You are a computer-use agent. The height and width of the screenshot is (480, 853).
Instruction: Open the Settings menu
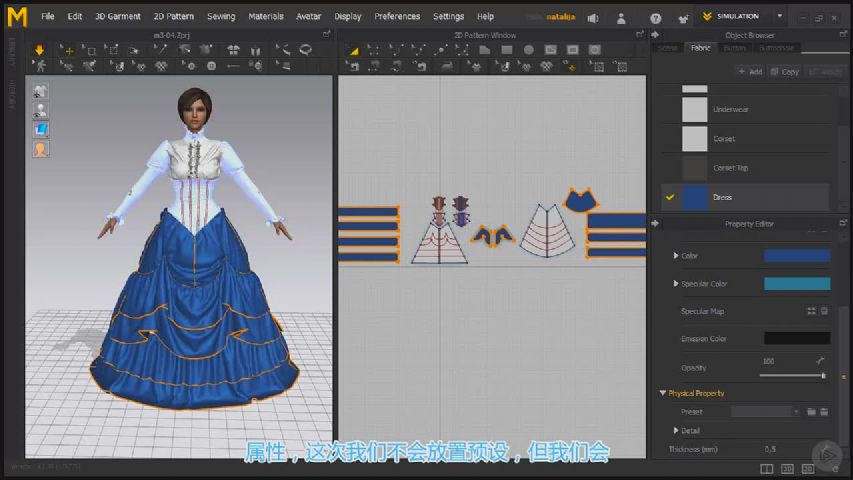click(448, 16)
